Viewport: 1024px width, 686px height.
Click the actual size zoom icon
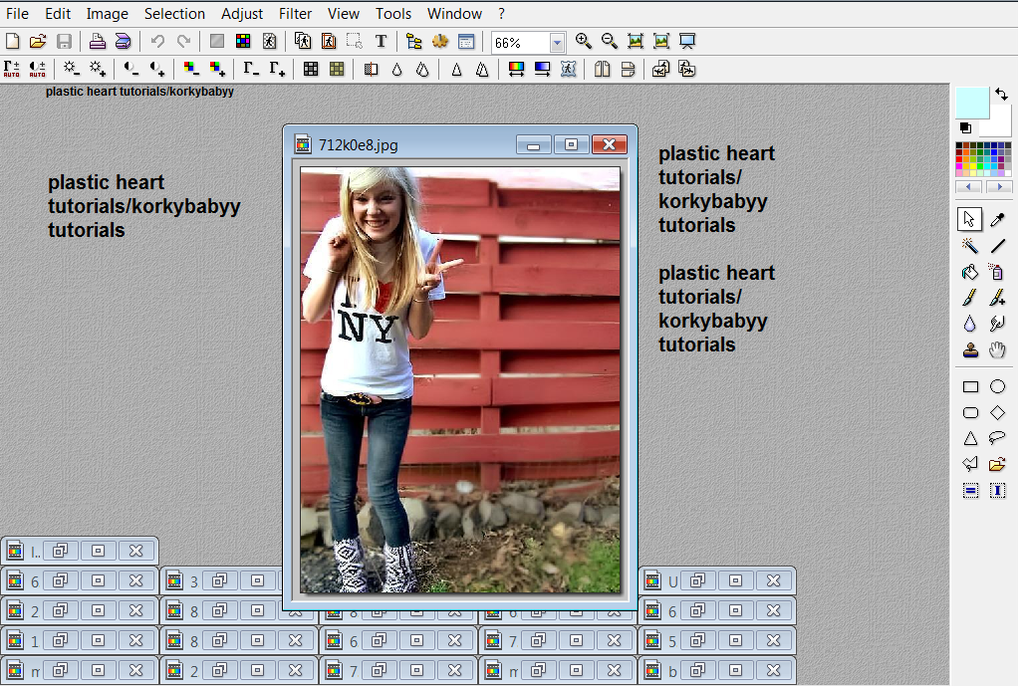click(635, 41)
